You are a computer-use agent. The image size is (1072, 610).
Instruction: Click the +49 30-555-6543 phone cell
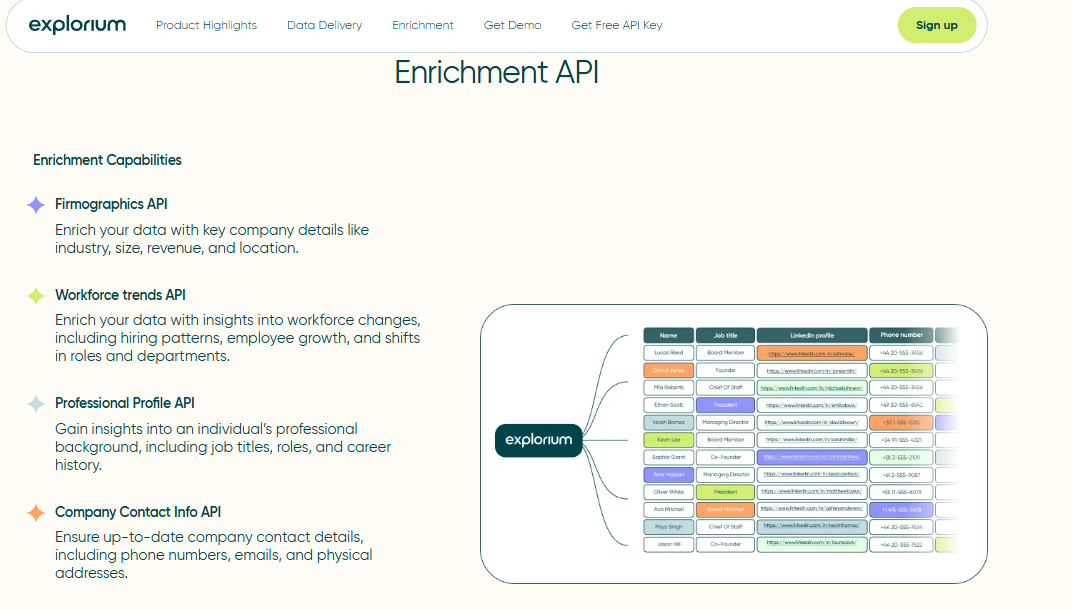point(901,405)
